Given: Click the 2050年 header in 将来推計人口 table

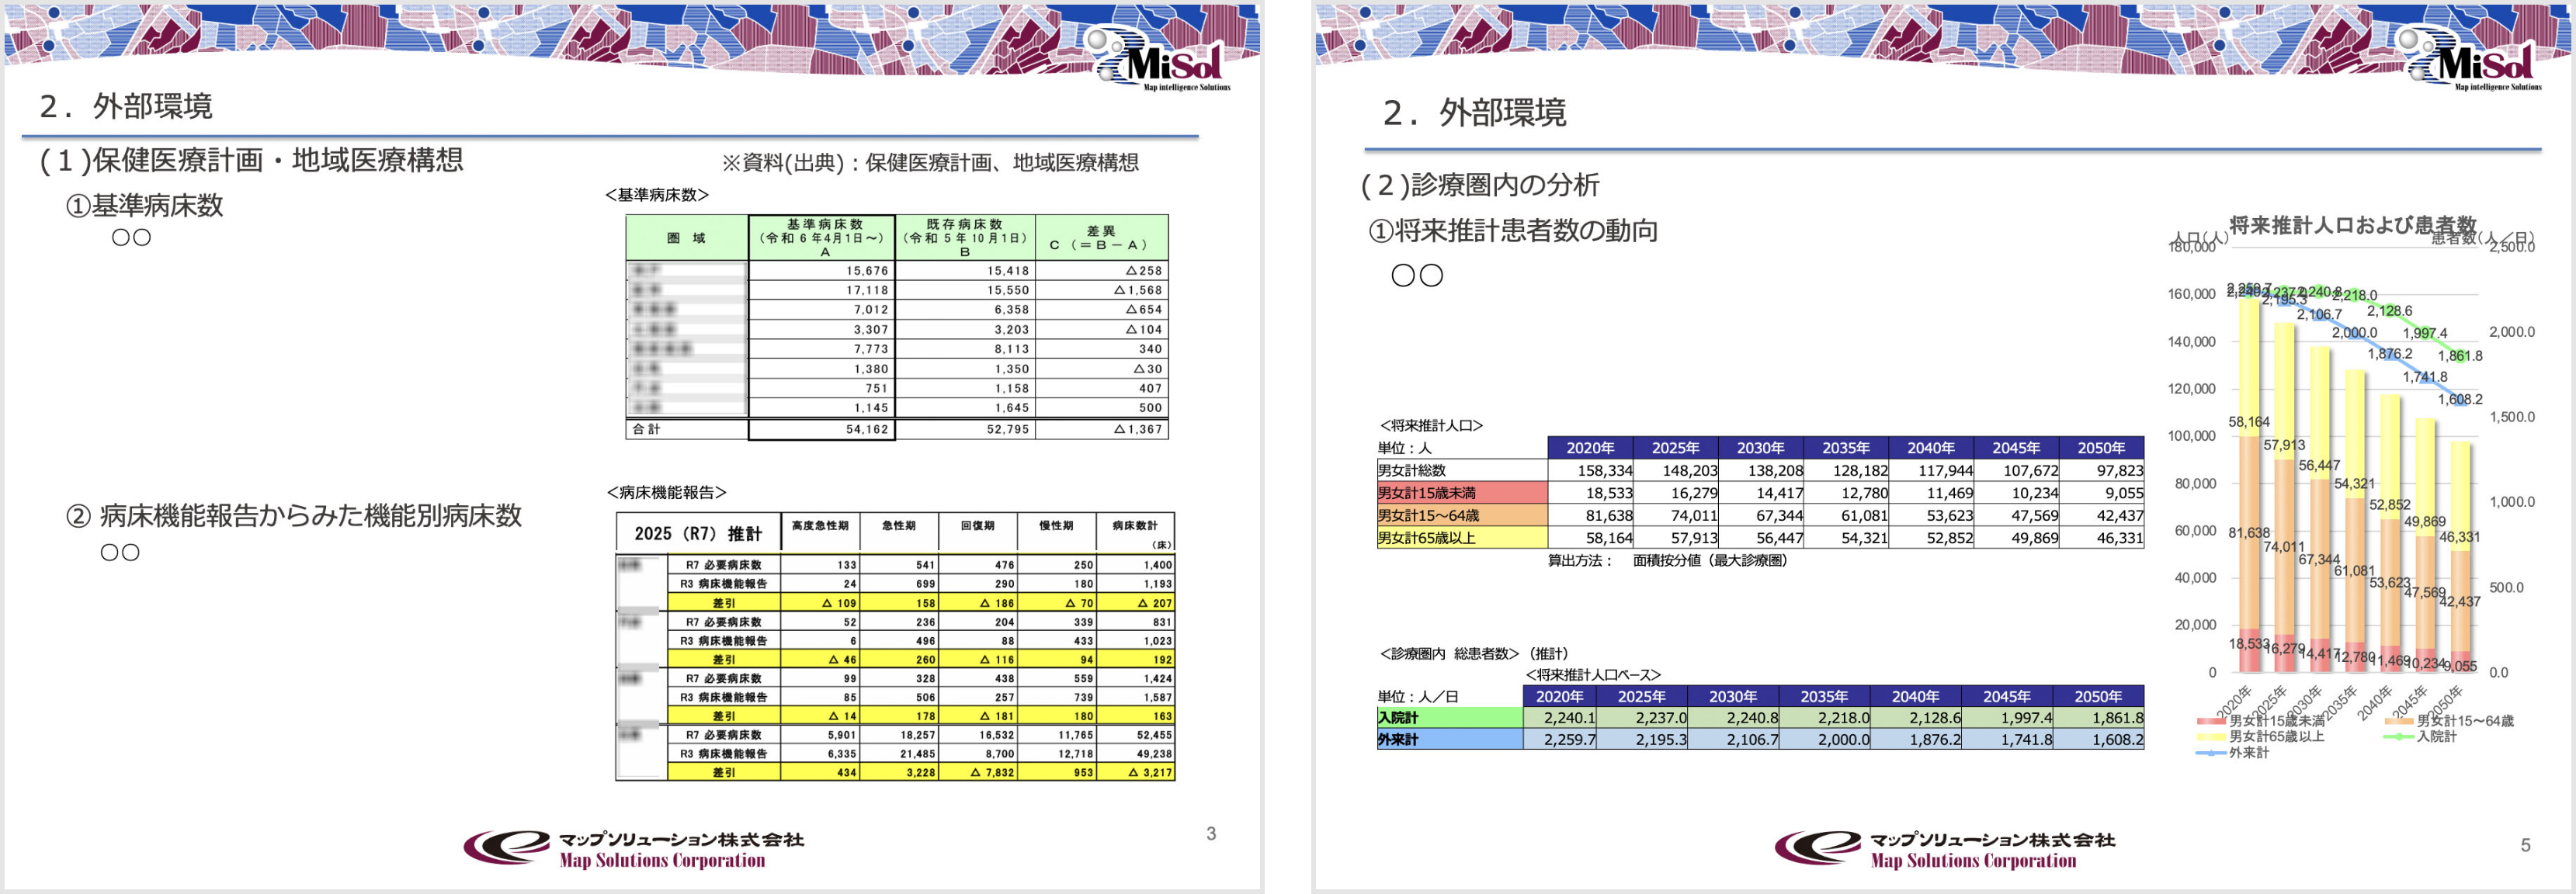Looking at the screenshot, I should pos(2100,448).
